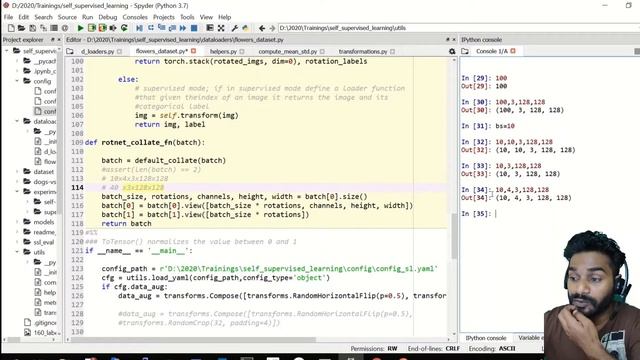
Task: Click line 114 in the editor
Action: 266,187
